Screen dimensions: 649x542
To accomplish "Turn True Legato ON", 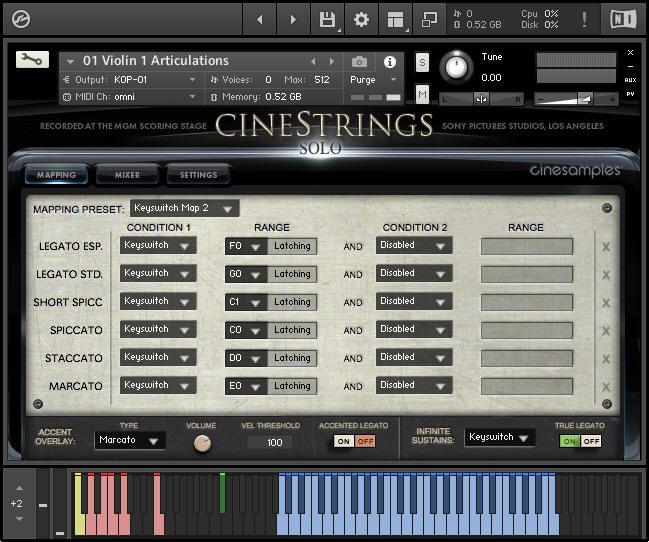I will [x=570, y=441].
